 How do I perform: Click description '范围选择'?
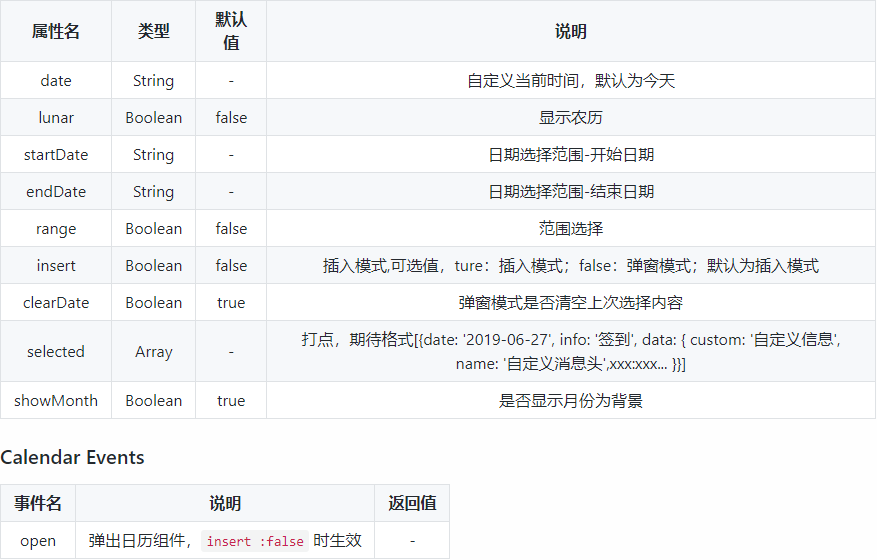point(571,228)
